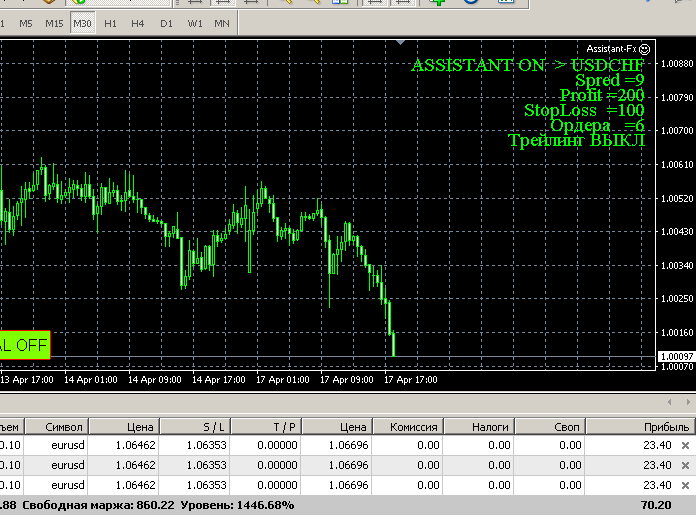696x520 pixels.
Task: Close the first eurusd order with X
Action: pyautogui.click(x=685, y=445)
